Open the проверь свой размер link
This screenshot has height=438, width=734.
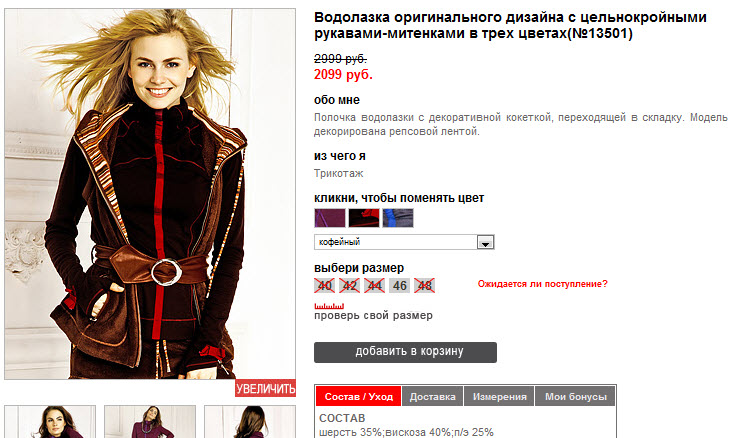pos(373,315)
